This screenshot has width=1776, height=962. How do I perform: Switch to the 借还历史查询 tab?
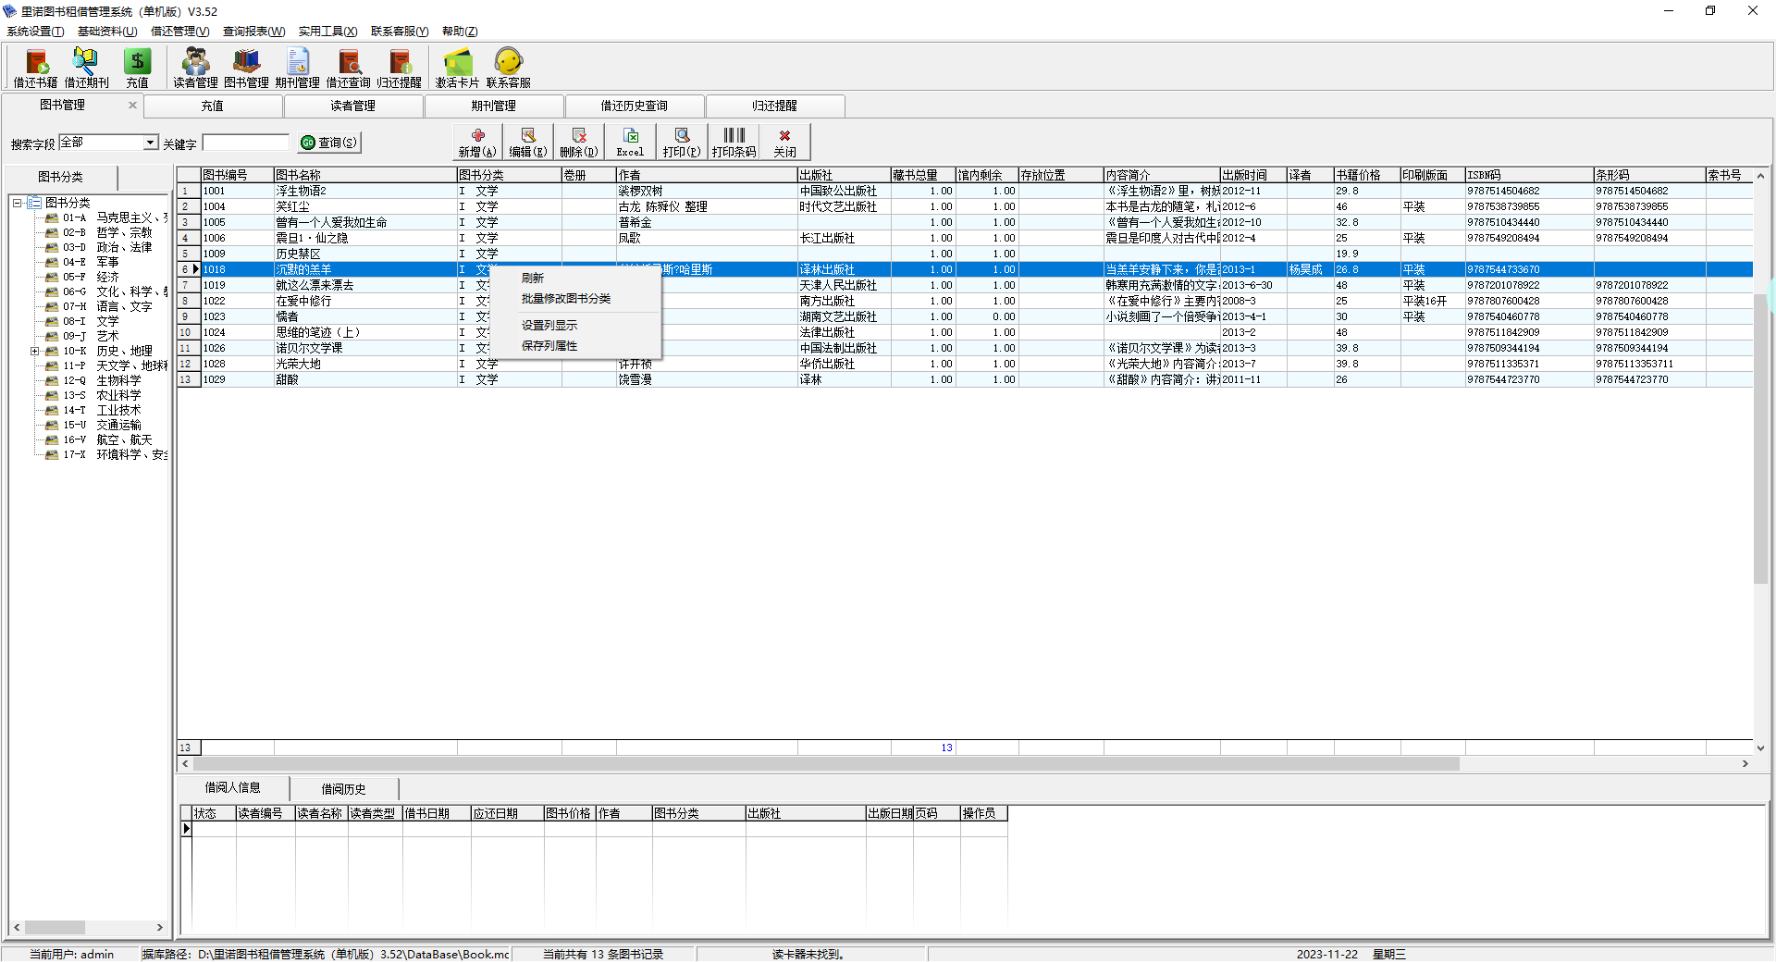(x=634, y=106)
